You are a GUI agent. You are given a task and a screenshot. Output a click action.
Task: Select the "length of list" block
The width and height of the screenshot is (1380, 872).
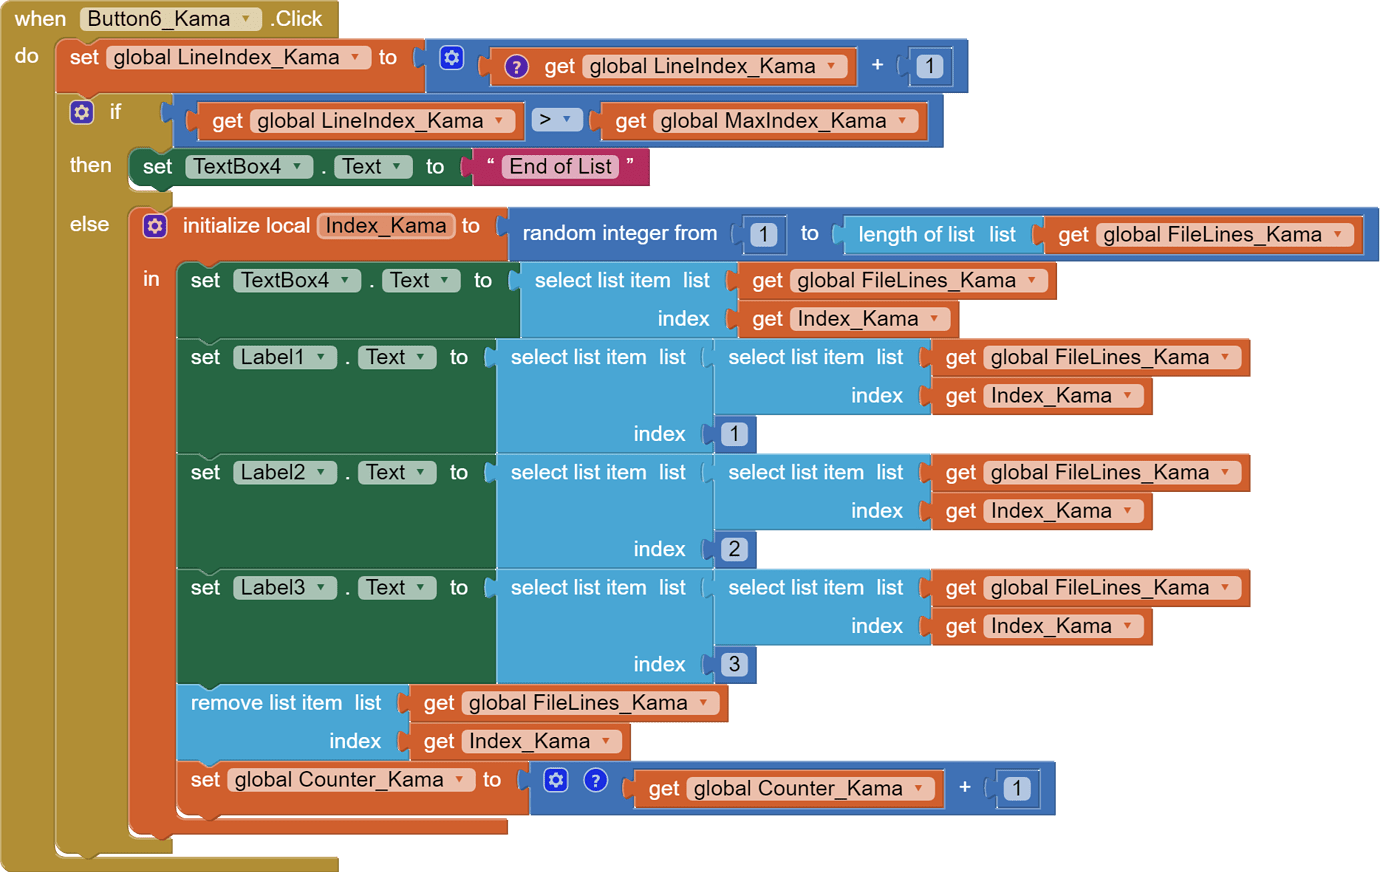pos(916,235)
